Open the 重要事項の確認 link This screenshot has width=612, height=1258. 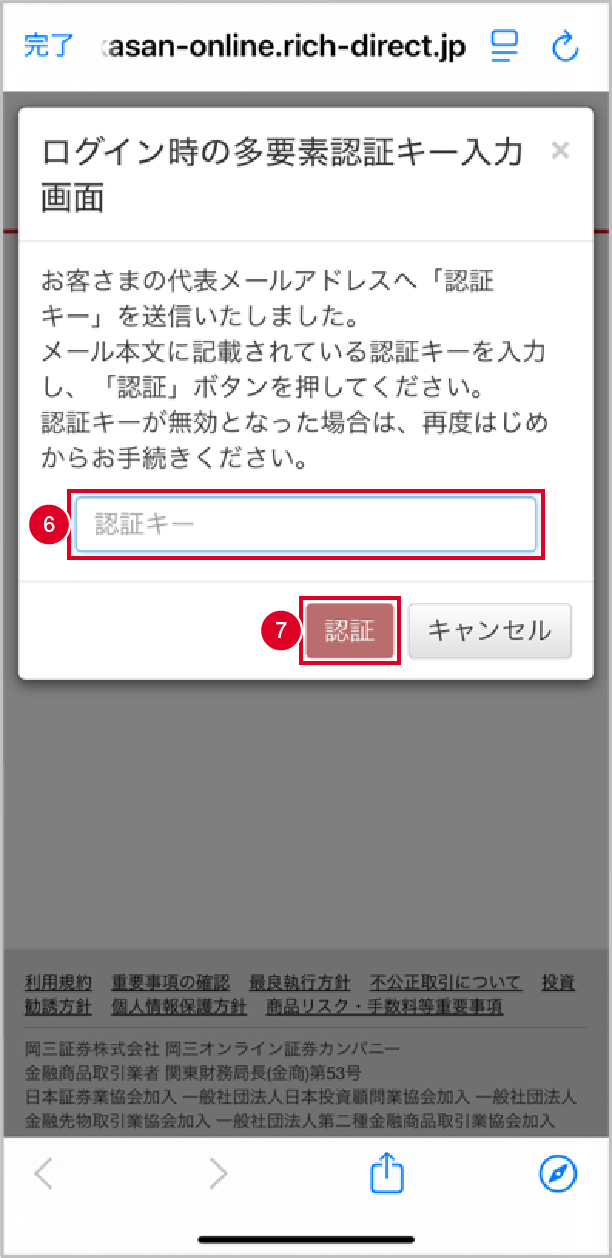(171, 982)
